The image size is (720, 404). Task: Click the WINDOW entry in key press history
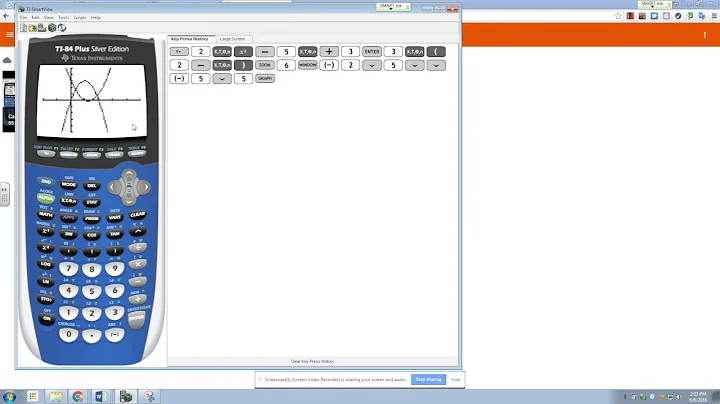coord(308,65)
